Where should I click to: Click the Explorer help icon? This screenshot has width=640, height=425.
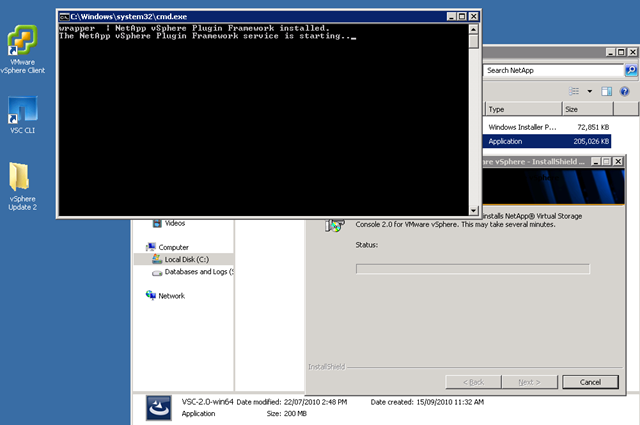[x=624, y=91]
